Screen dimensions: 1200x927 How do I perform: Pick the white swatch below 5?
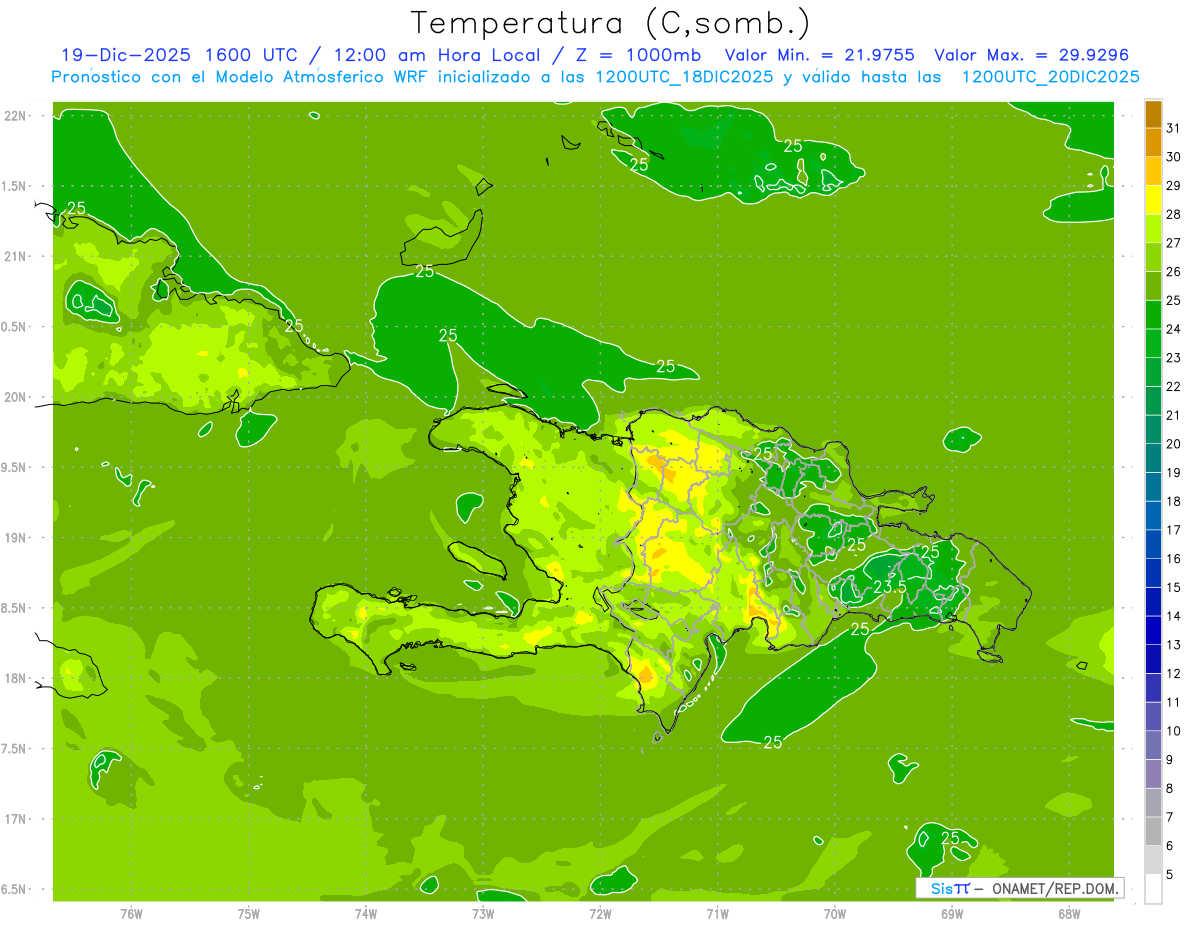coord(1153,889)
